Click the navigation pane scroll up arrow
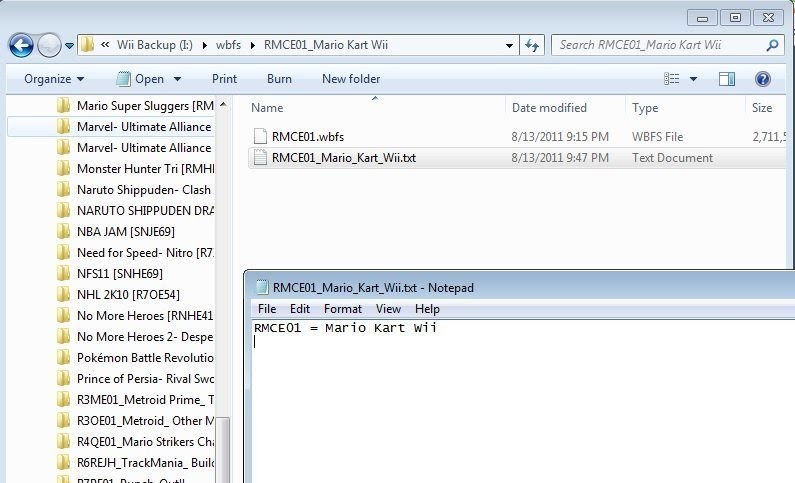 point(223,104)
